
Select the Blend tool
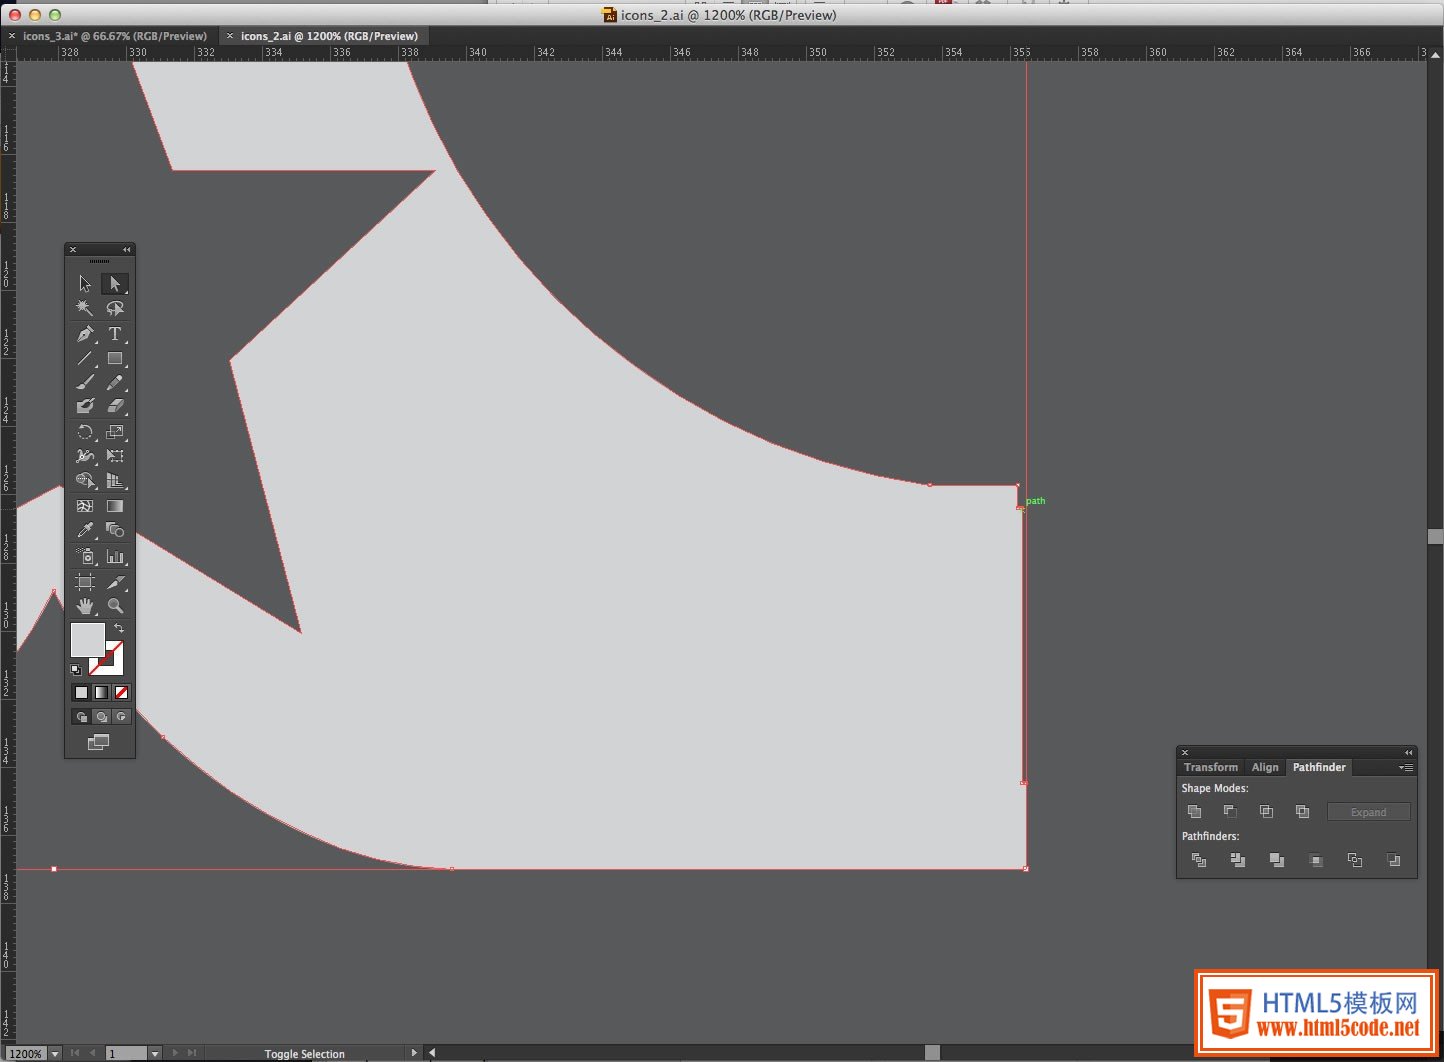click(114, 530)
